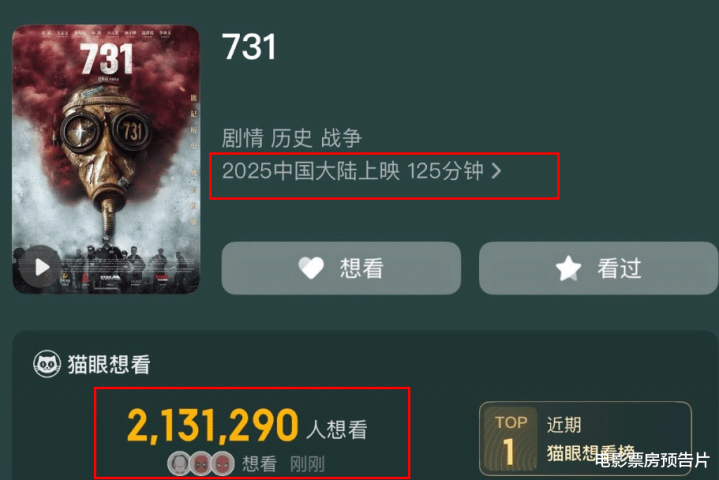The image size is (719, 480).
Task: Open the middle red masked avatar
Action: tap(201, 463)
